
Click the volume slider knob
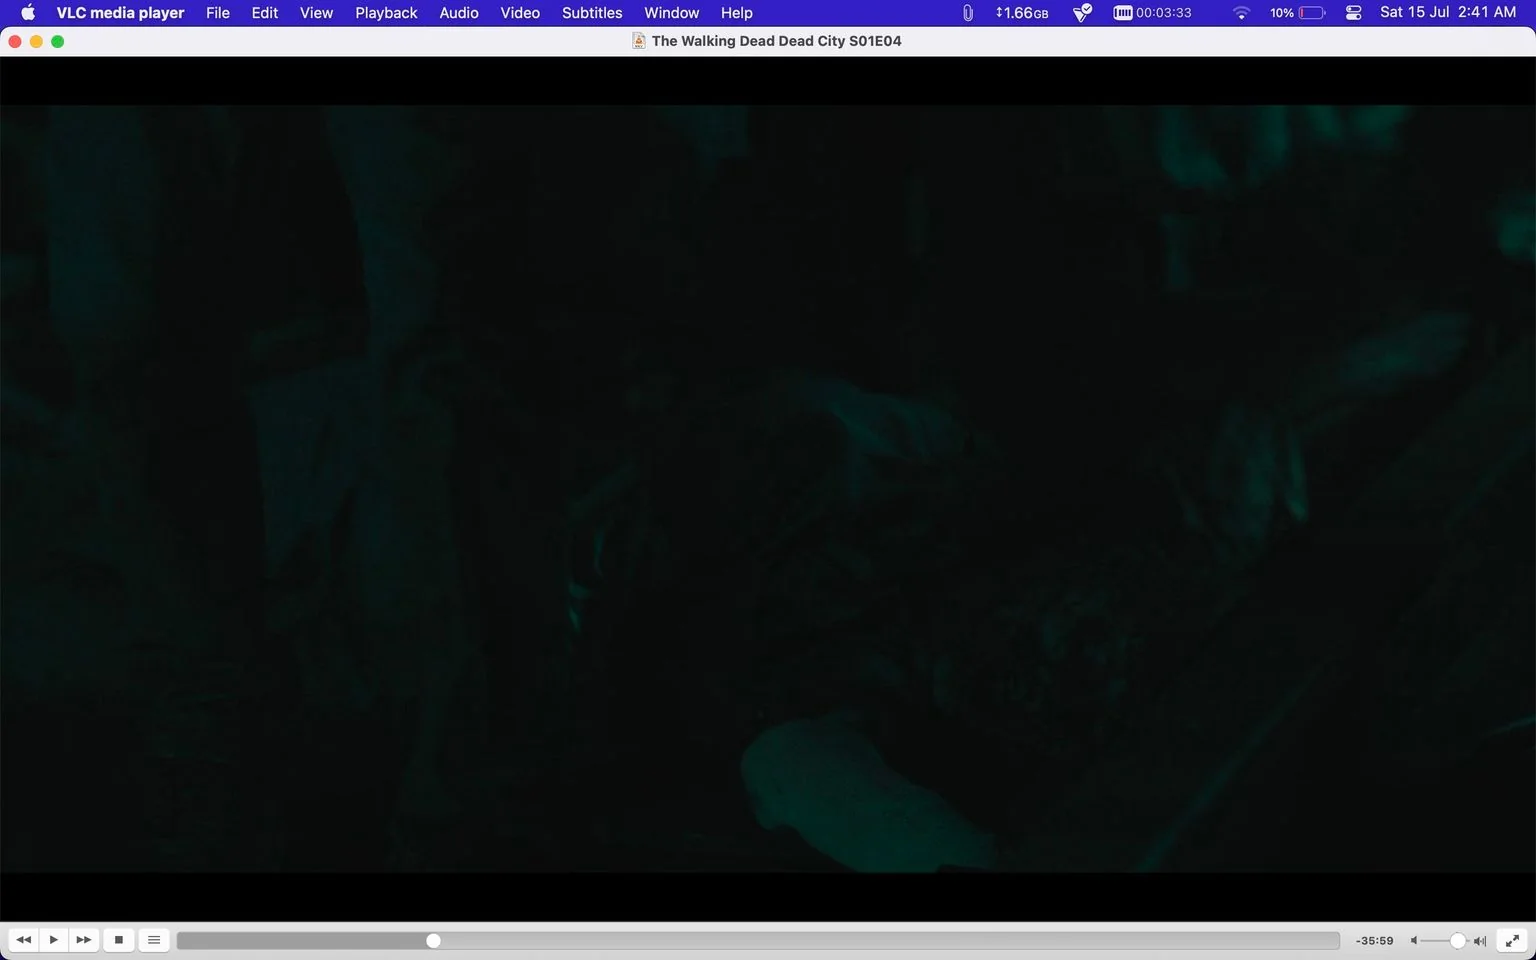tap(1458, 941)
